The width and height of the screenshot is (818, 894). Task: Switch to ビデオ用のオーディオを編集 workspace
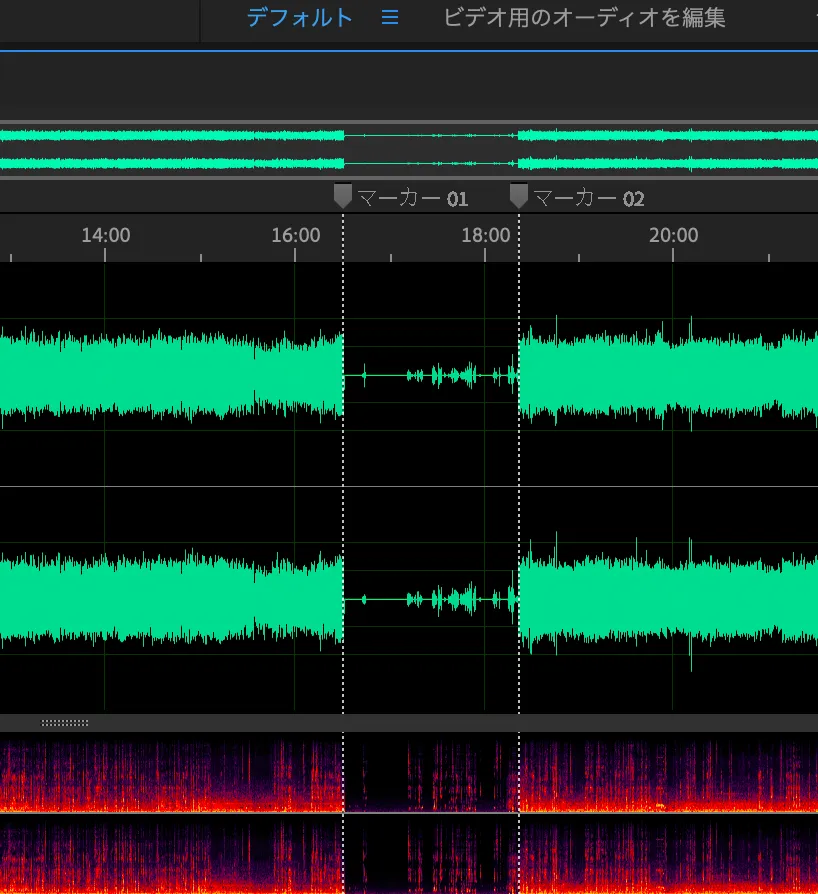pos(584,18)
